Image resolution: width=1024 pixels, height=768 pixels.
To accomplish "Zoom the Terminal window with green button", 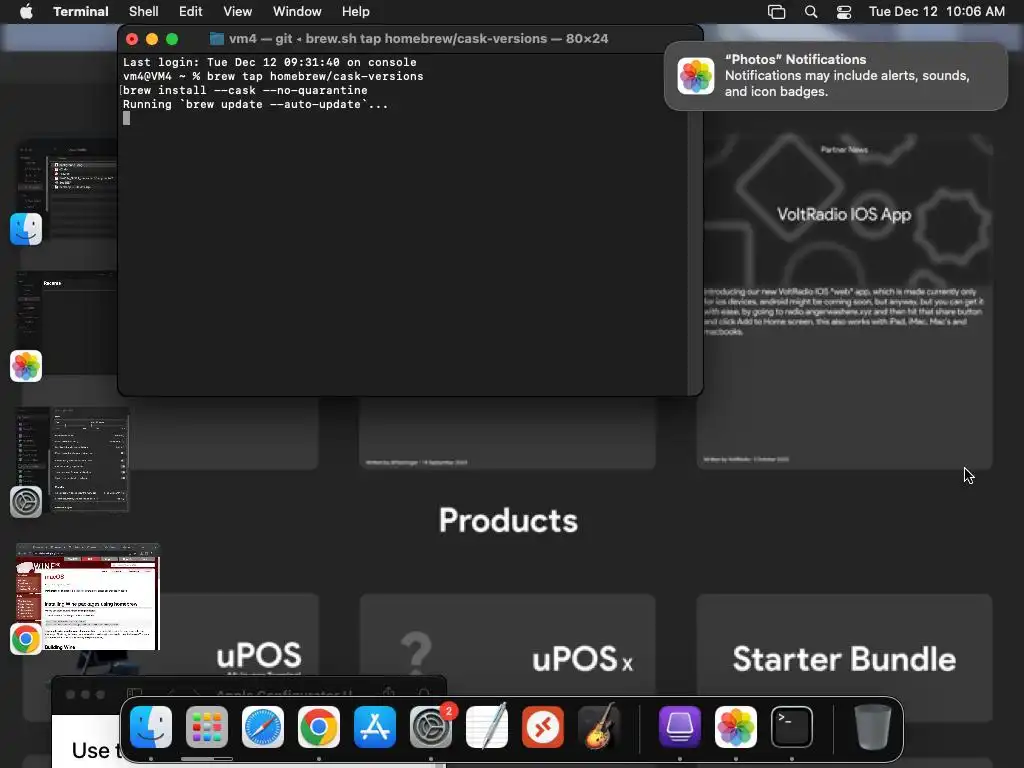I will (x=172, y=39).
